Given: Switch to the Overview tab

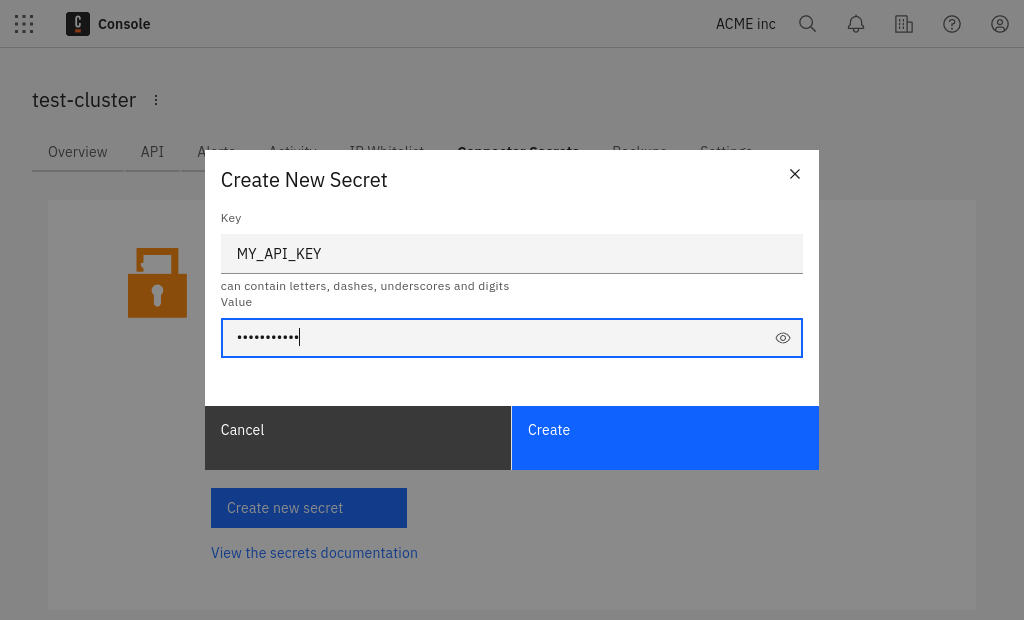Looking at the screenshot, I should [77, 152].
